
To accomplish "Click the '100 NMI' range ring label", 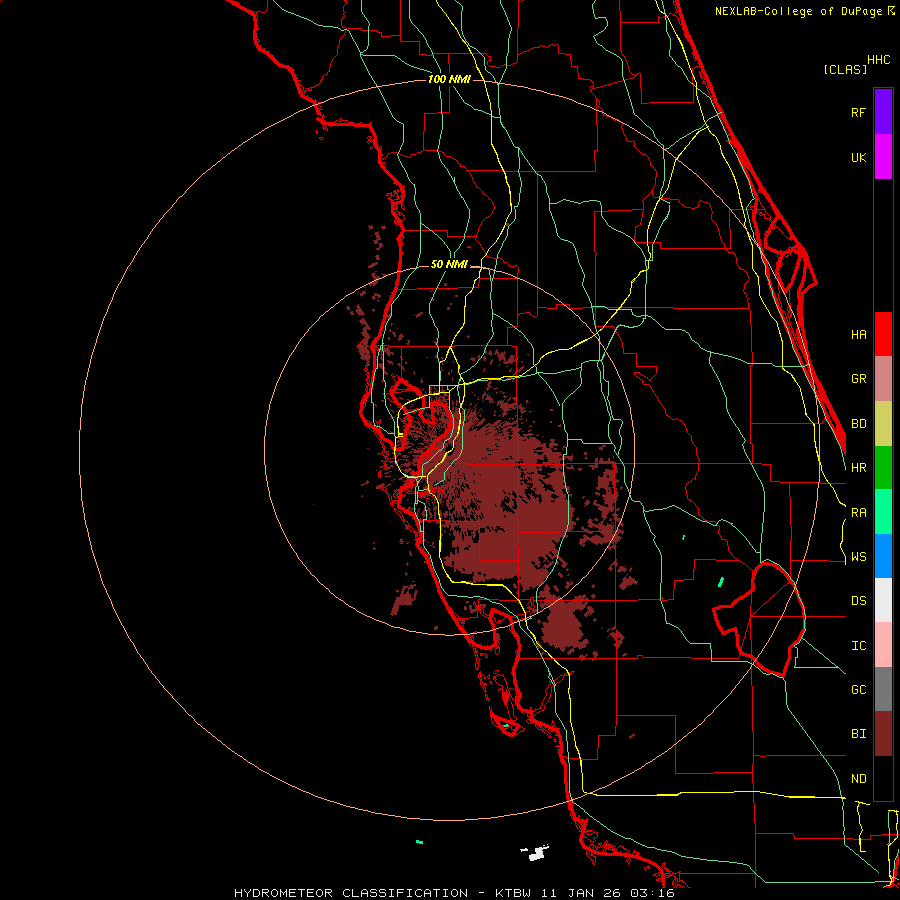I will click(449, 79).
